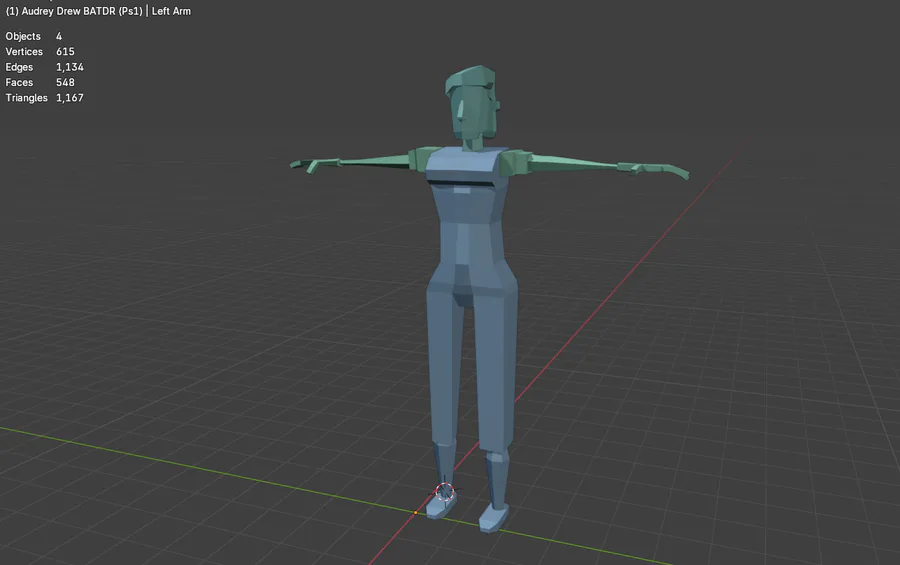This screenshot has height=565, width=900.
Task: Click the 'Audrey Drew BATDR (Ps1)' collection text
Action: [82, 11]
